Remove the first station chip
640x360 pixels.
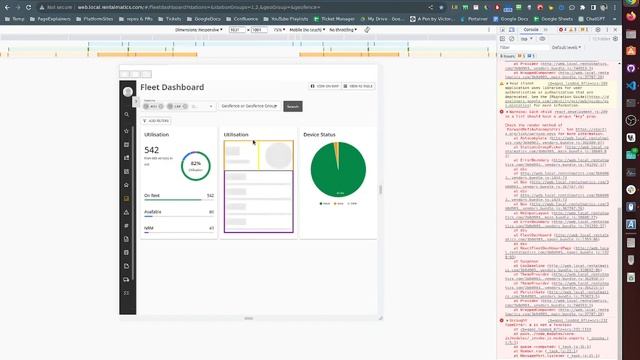point(161,107)
